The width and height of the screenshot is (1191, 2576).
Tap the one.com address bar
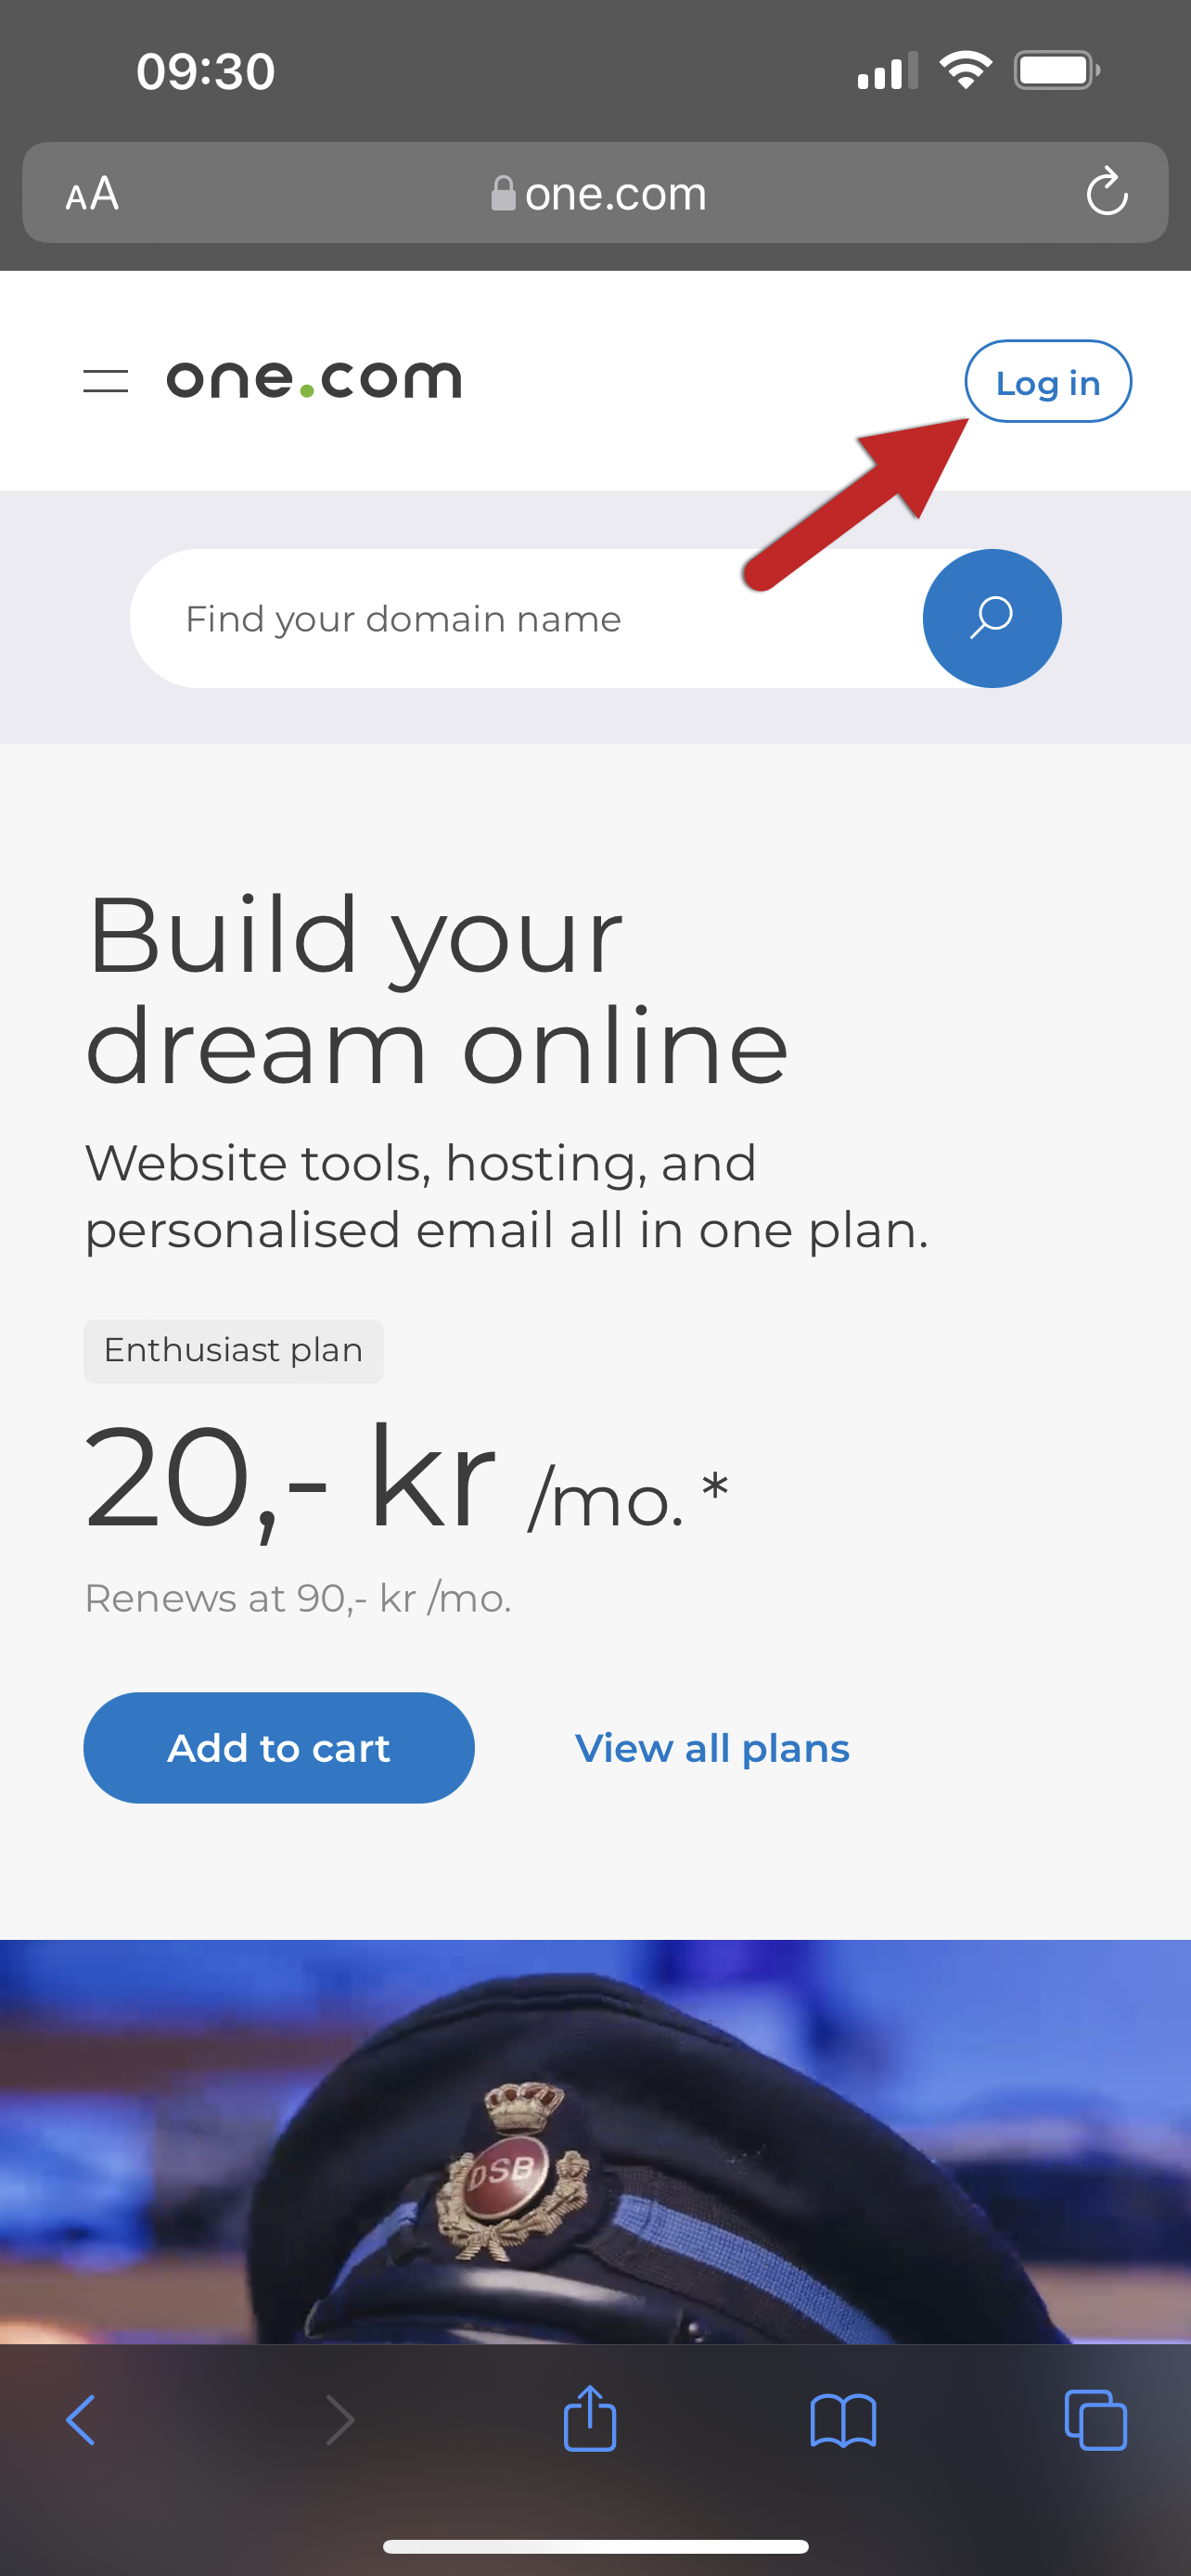(598, 193)
